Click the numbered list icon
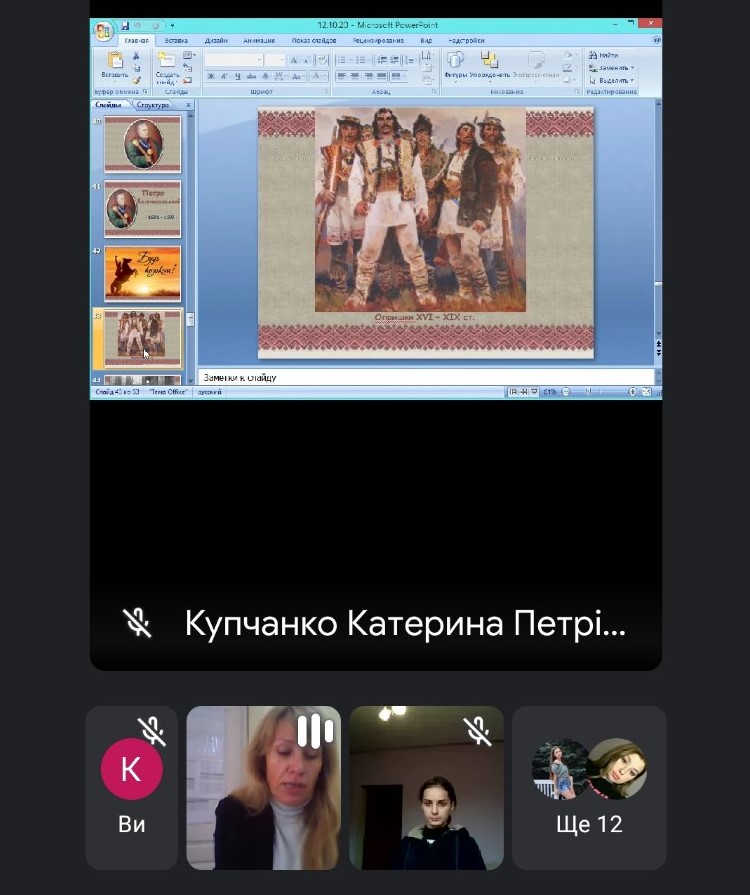This screenshot has height=895, width=750. (360, 60)
